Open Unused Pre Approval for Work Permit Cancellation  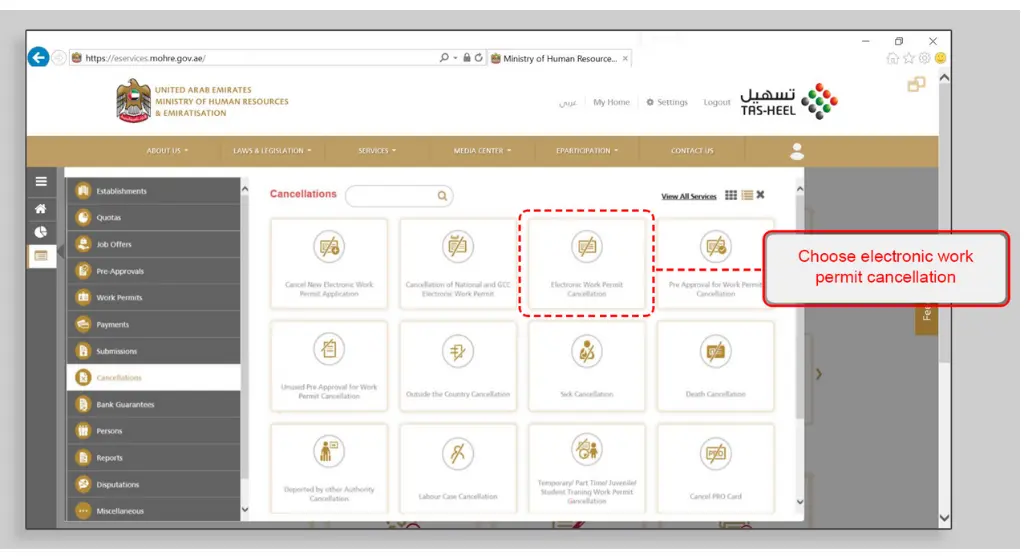point(328,366)
